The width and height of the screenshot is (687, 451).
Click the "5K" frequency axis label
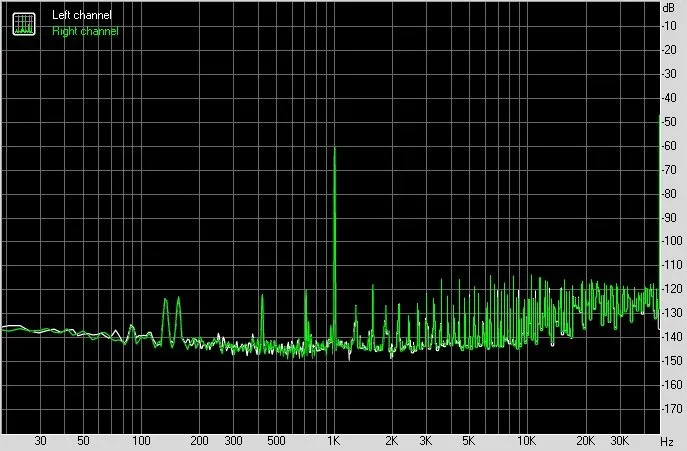point(468,440)
